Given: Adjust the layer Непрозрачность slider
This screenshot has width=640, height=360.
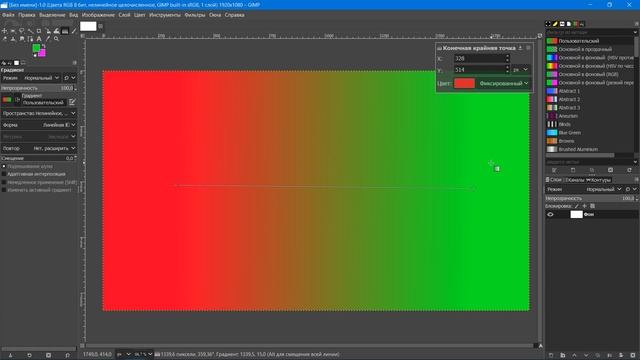Looking at the screenshot, I should pyautogui.click(x=591, y=198).
